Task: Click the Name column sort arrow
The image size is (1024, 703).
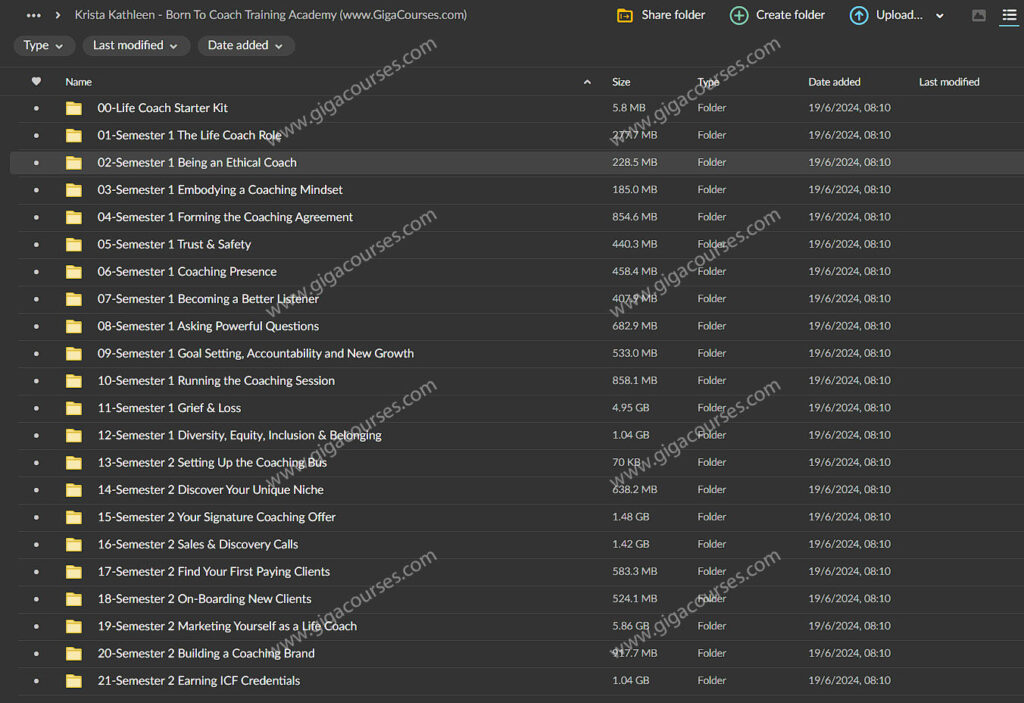Action: point(587,82)
